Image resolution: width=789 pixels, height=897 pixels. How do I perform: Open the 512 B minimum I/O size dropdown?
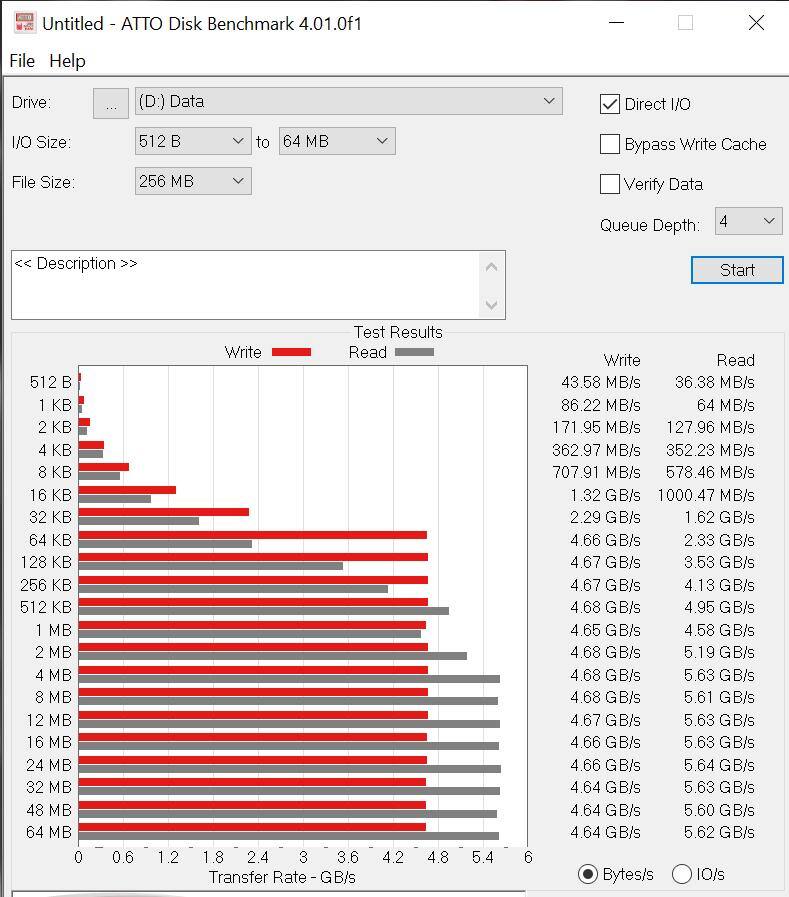click(192, 142)
